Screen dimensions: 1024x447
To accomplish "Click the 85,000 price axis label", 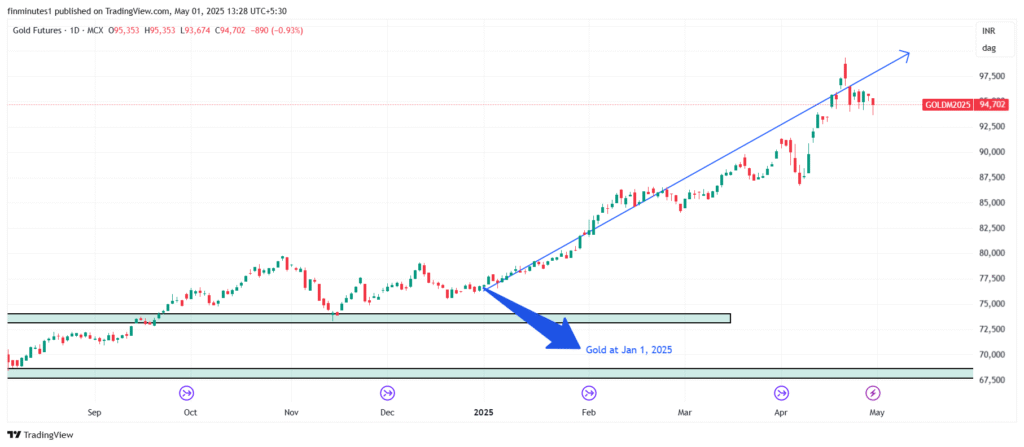I will [x=991, y=203].
